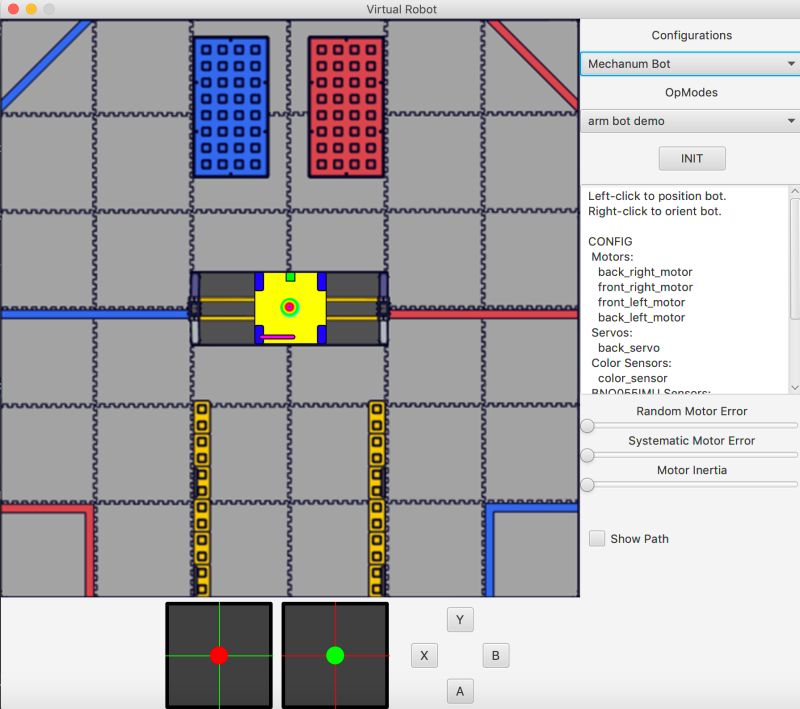
Task: Click the gamepad X button
Action: (x=424, y=655)
